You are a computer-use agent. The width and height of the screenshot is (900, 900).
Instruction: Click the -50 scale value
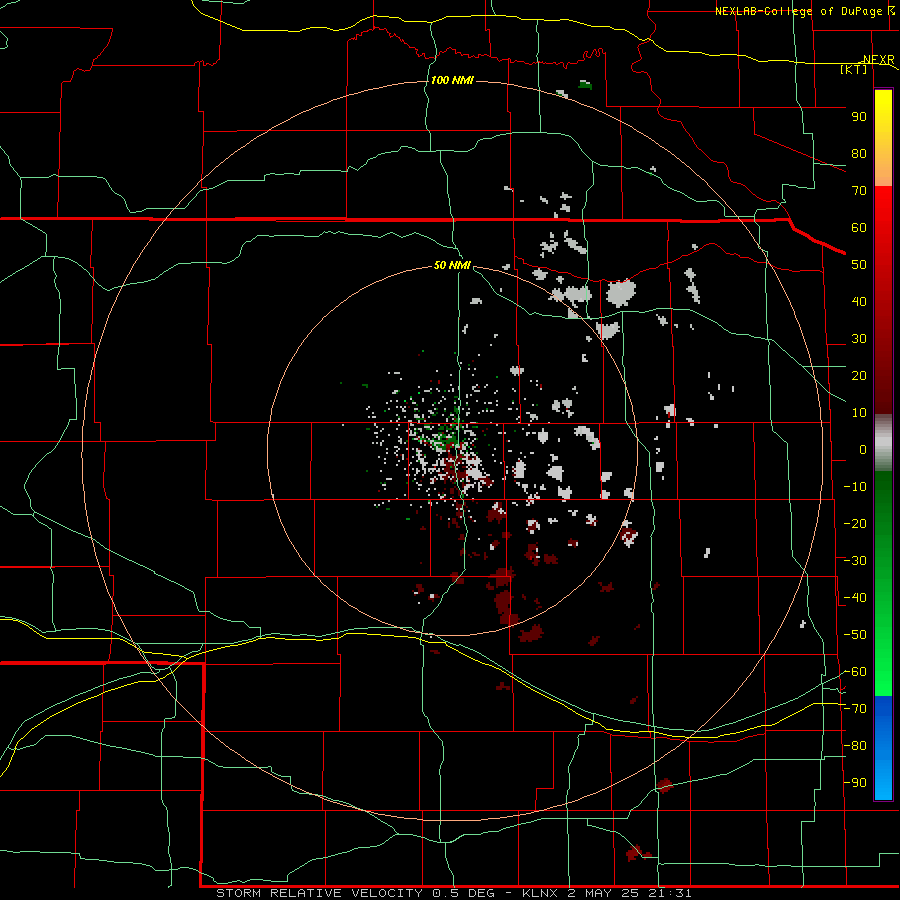pyautogui.click(x=855, y=635)
